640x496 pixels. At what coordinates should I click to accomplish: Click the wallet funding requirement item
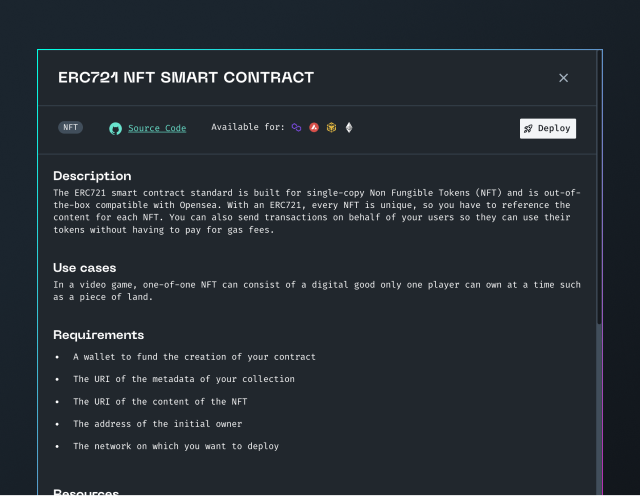[194, 357]
